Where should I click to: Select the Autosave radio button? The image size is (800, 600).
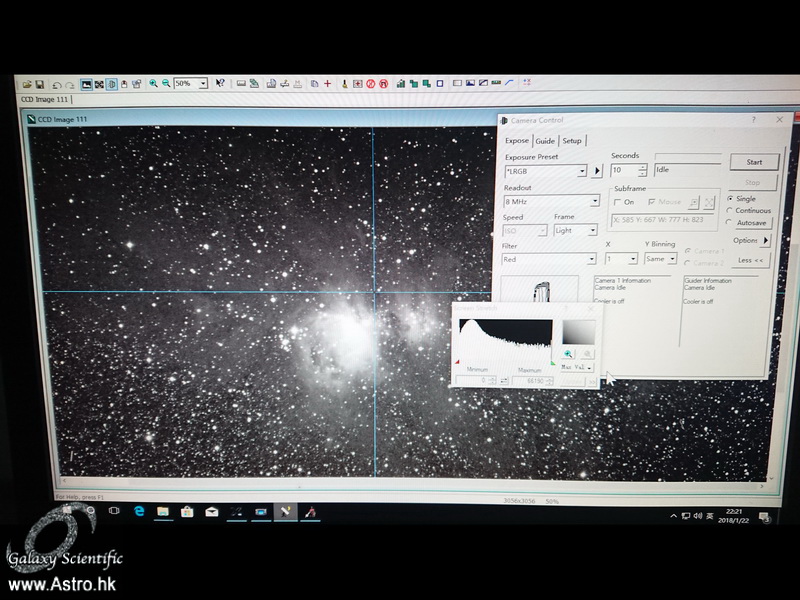[729, 223]
